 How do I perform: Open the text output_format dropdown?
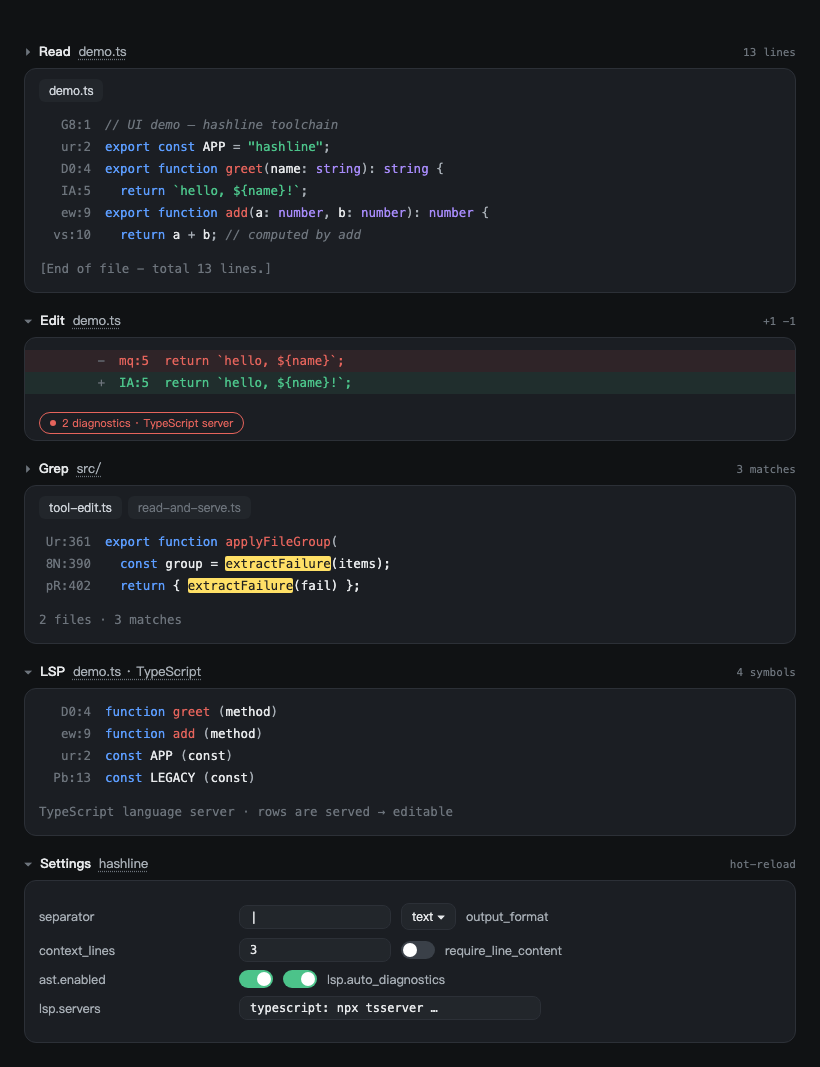coord(428,917)
